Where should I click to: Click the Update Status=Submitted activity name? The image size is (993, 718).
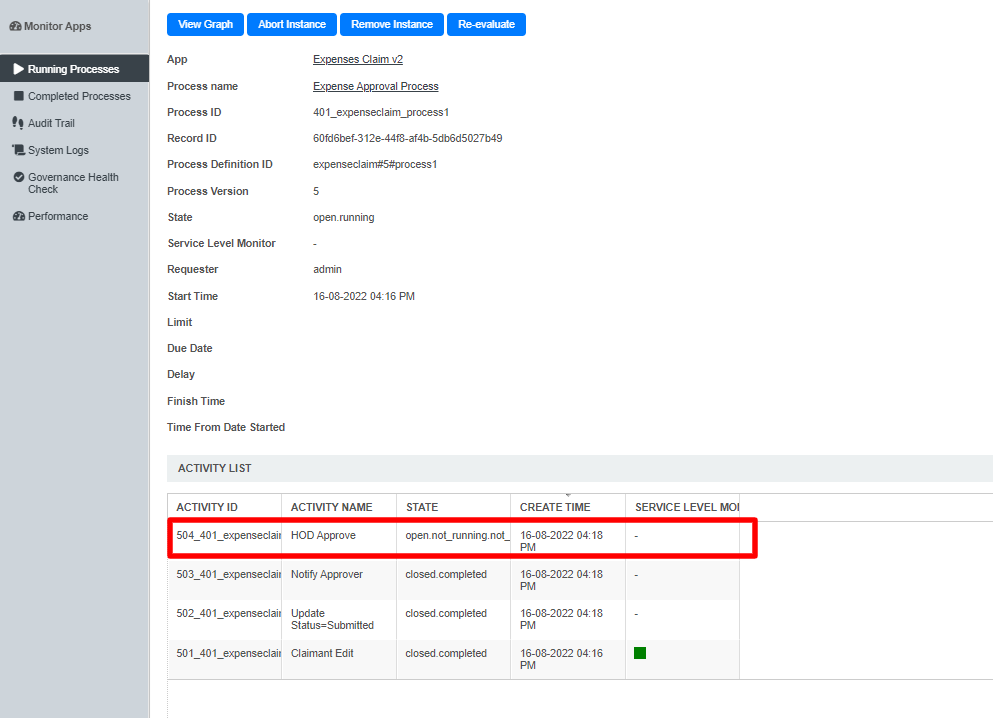click(x=332, y=619)
